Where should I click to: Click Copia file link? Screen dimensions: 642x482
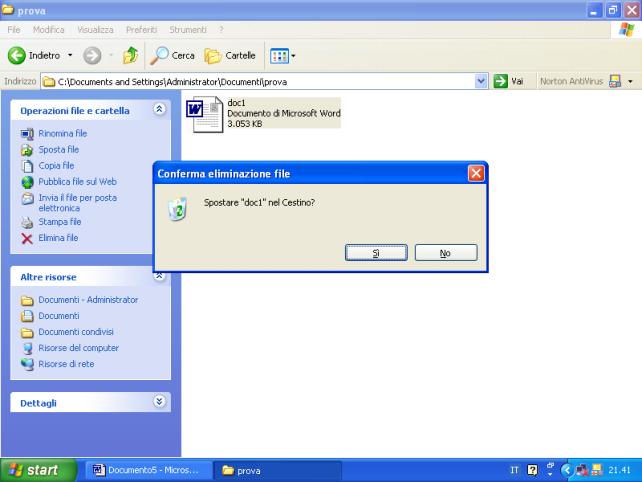(x=56, y=165)
